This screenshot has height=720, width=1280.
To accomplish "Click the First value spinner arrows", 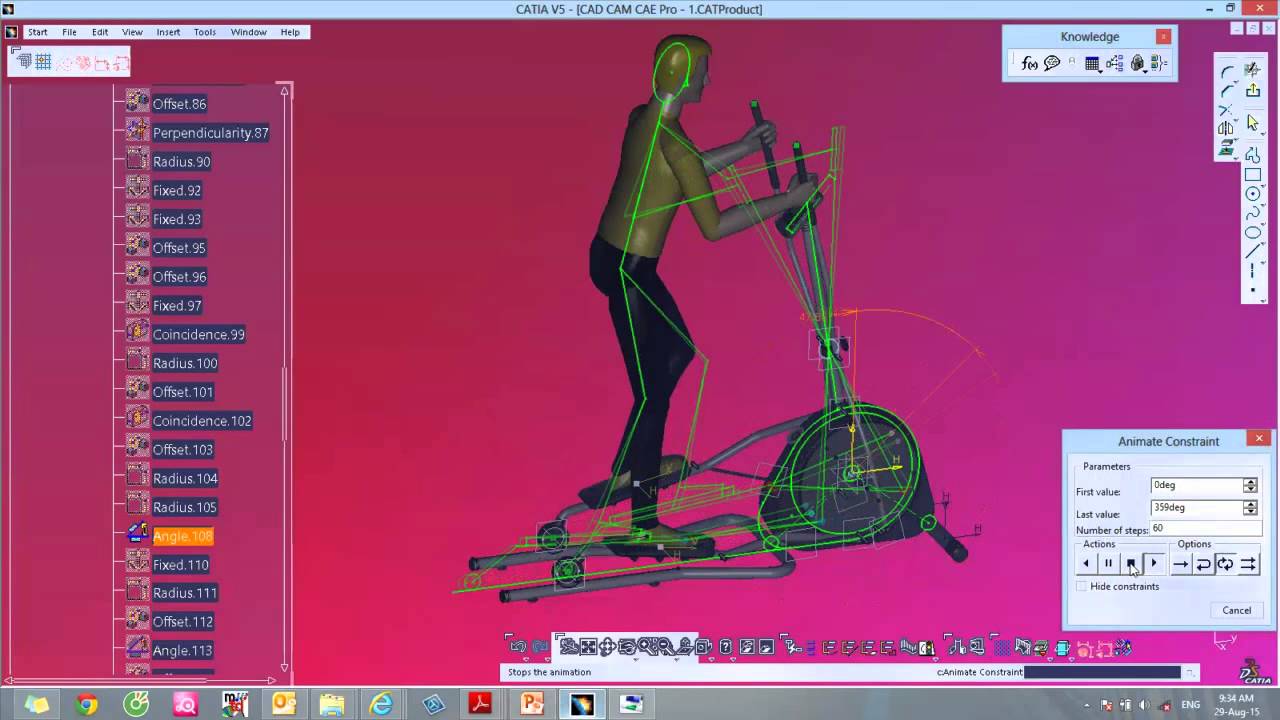I will [1250, 485].
